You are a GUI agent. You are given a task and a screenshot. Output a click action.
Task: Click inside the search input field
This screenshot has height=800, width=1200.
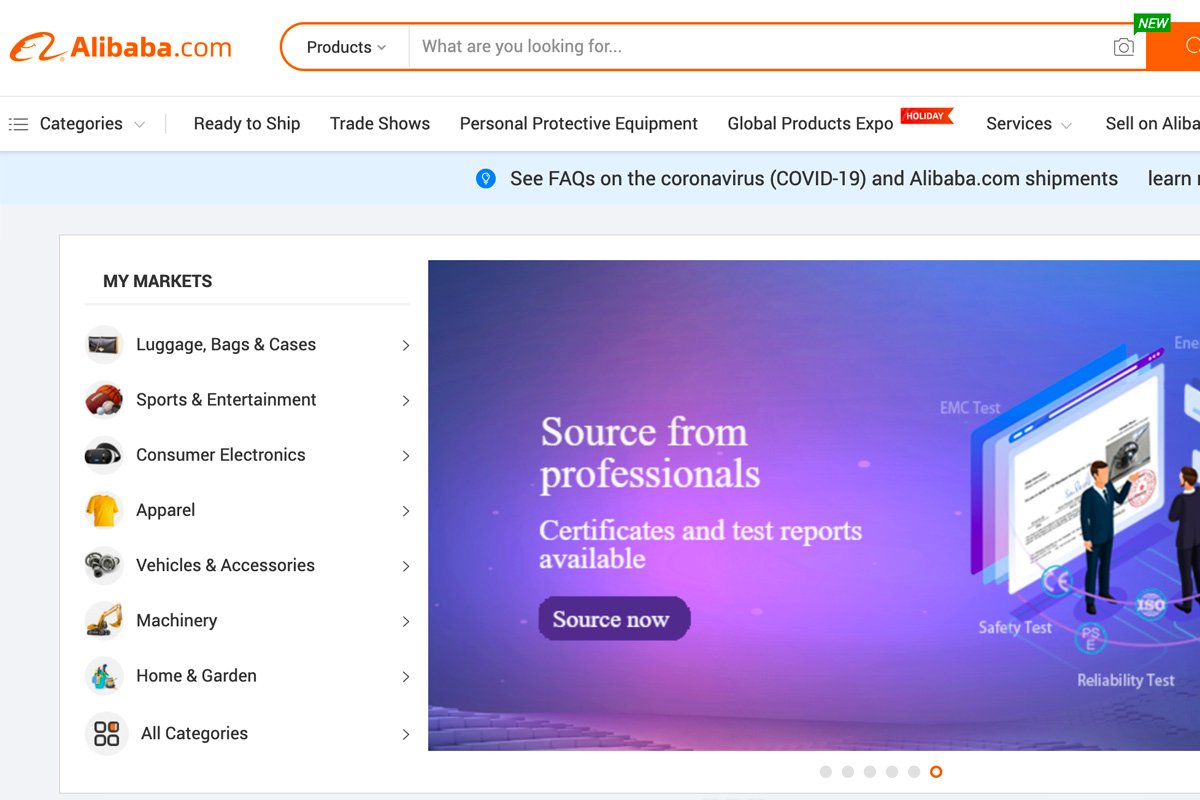pyautogui.click(x=700, y=46)
